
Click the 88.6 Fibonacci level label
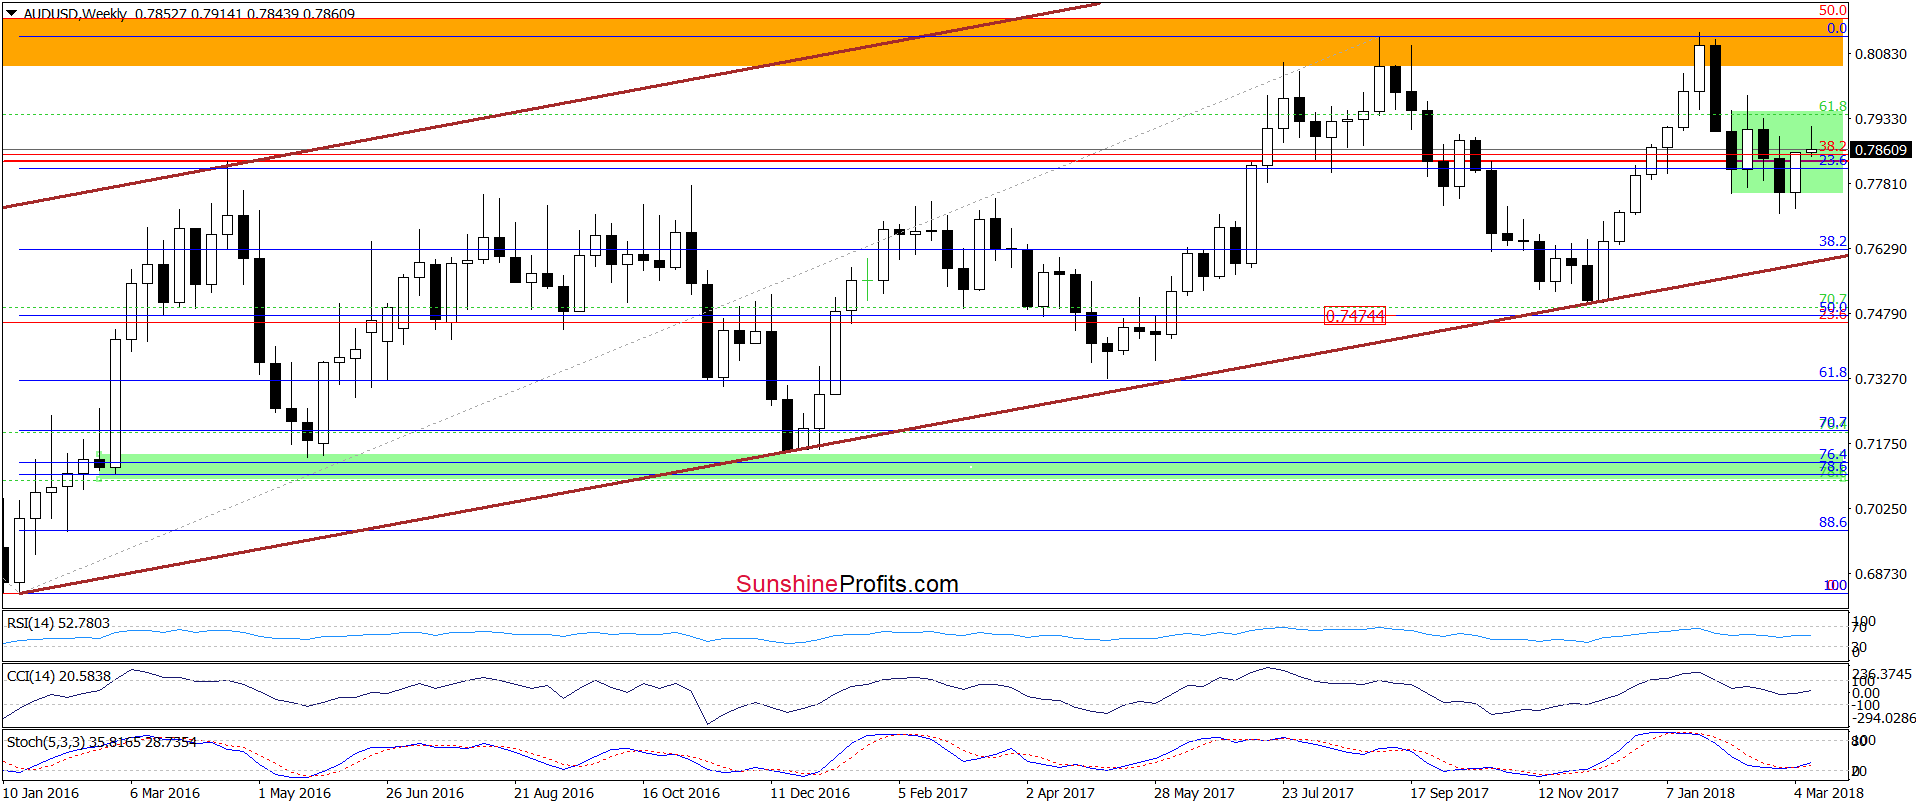point(1832,522)
